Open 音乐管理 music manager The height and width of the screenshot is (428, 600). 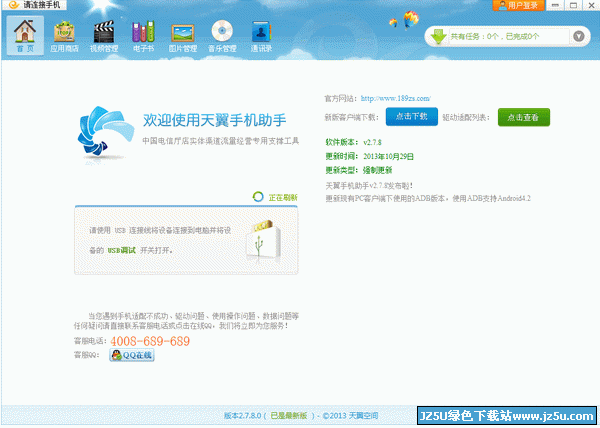click(x=222, y=36)
